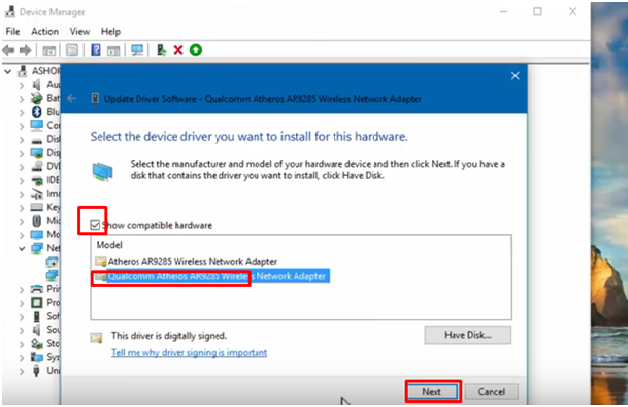The image size is (628, 407).
Task: Select the Print queues printer icon
Action: click(36, 289)
